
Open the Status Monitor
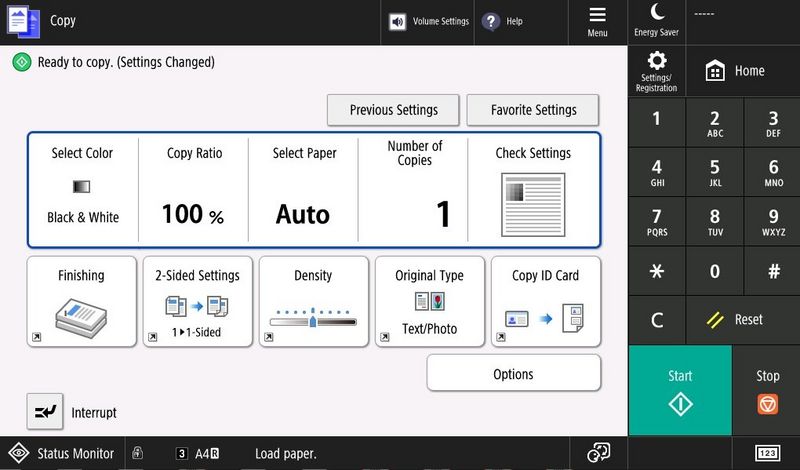click(x=62, y=453)
